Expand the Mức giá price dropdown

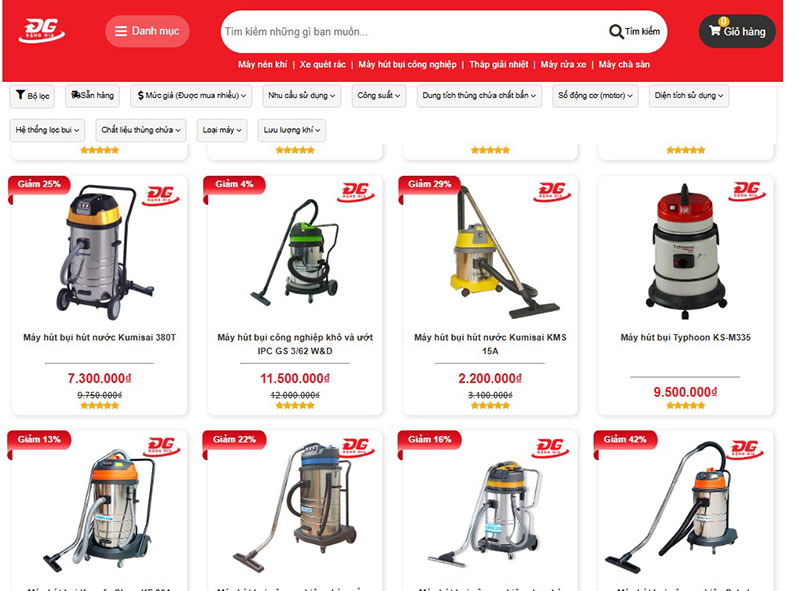pyautogui.click(x=191, y=95)
